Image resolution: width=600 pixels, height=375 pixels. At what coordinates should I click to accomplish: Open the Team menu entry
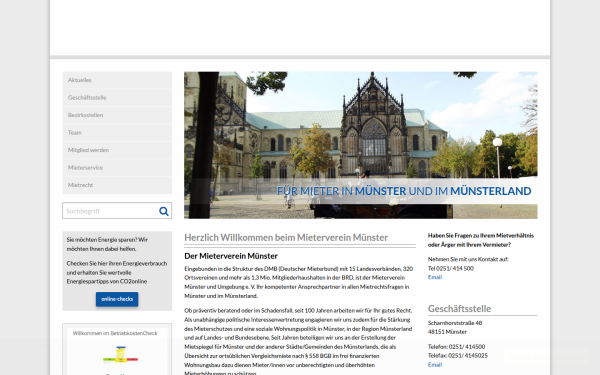(x=117, y=132)
